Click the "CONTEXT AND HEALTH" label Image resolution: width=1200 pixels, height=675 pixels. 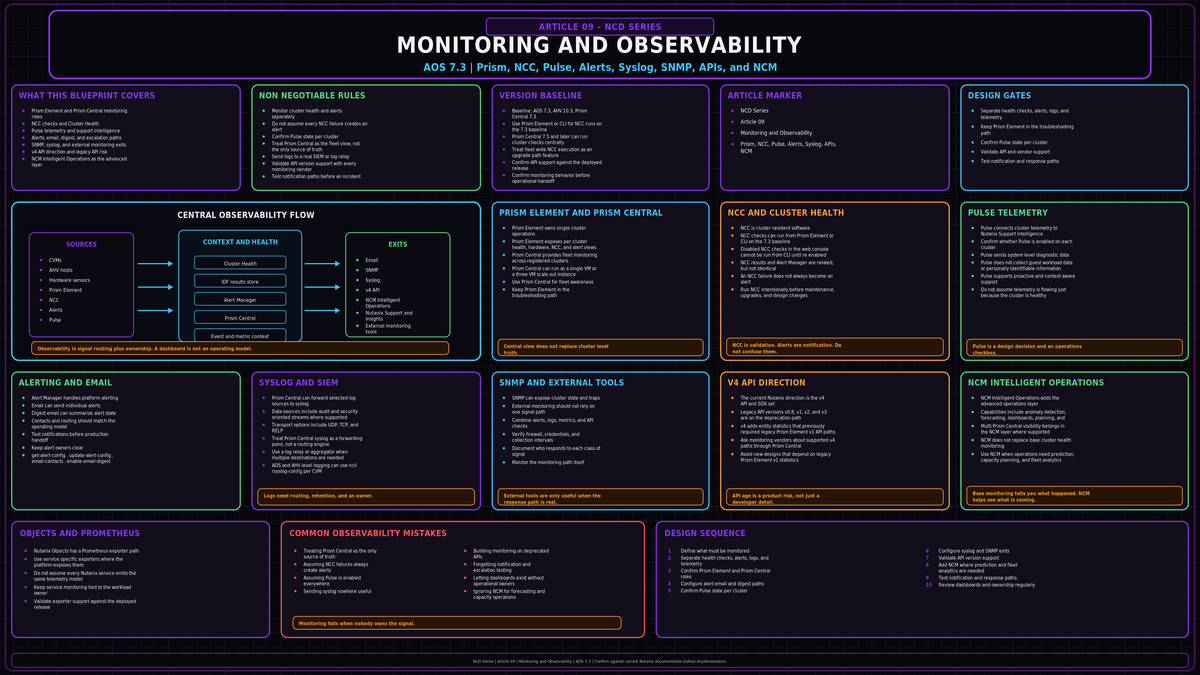(x=240, y=242)
